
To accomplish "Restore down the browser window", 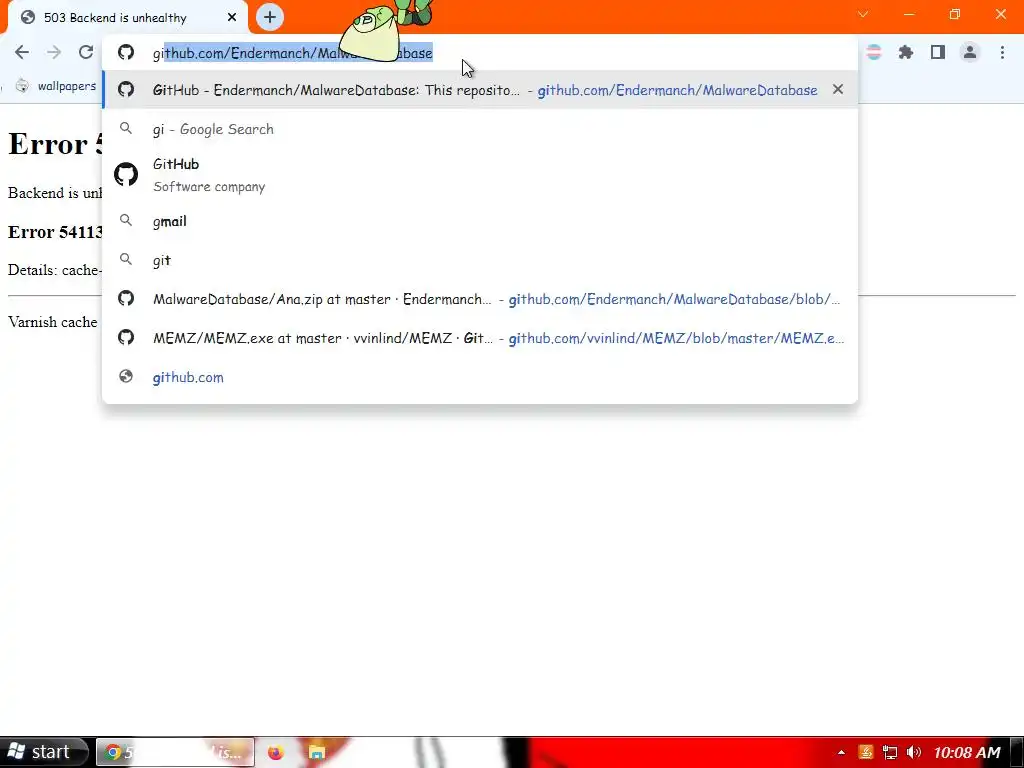I will 955,14.
